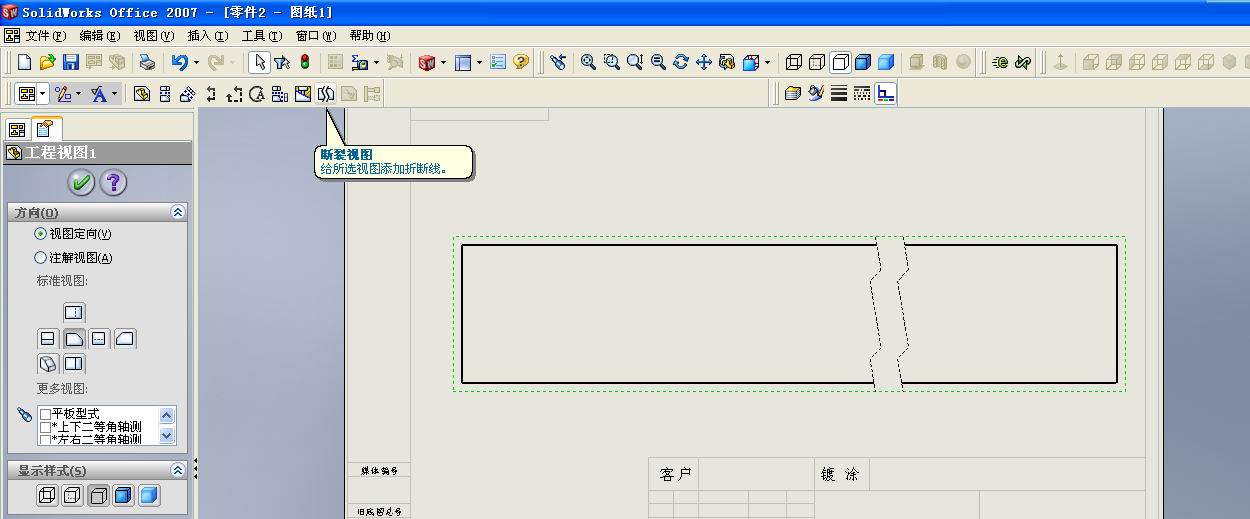Select the 视图定向 radio button
This screenshot has width=1250, height=519.
(40, 234)
